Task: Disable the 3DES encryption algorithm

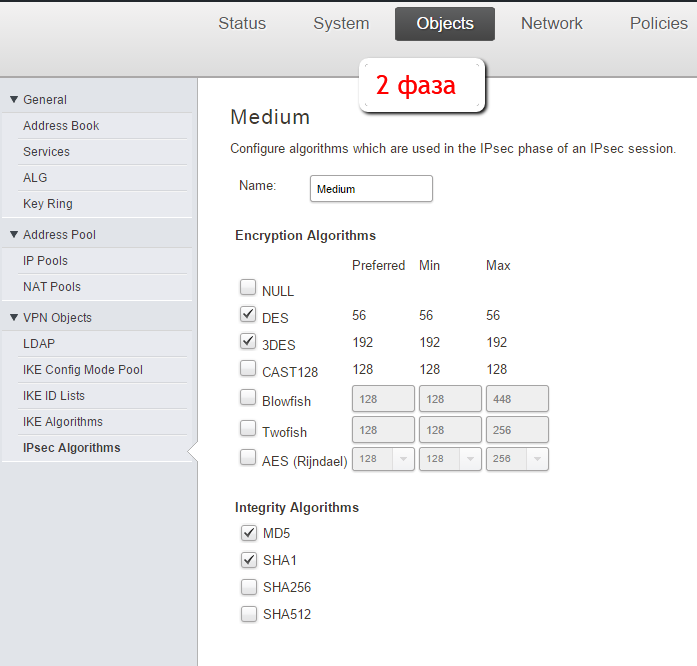Action: click(x=248, y=341)
